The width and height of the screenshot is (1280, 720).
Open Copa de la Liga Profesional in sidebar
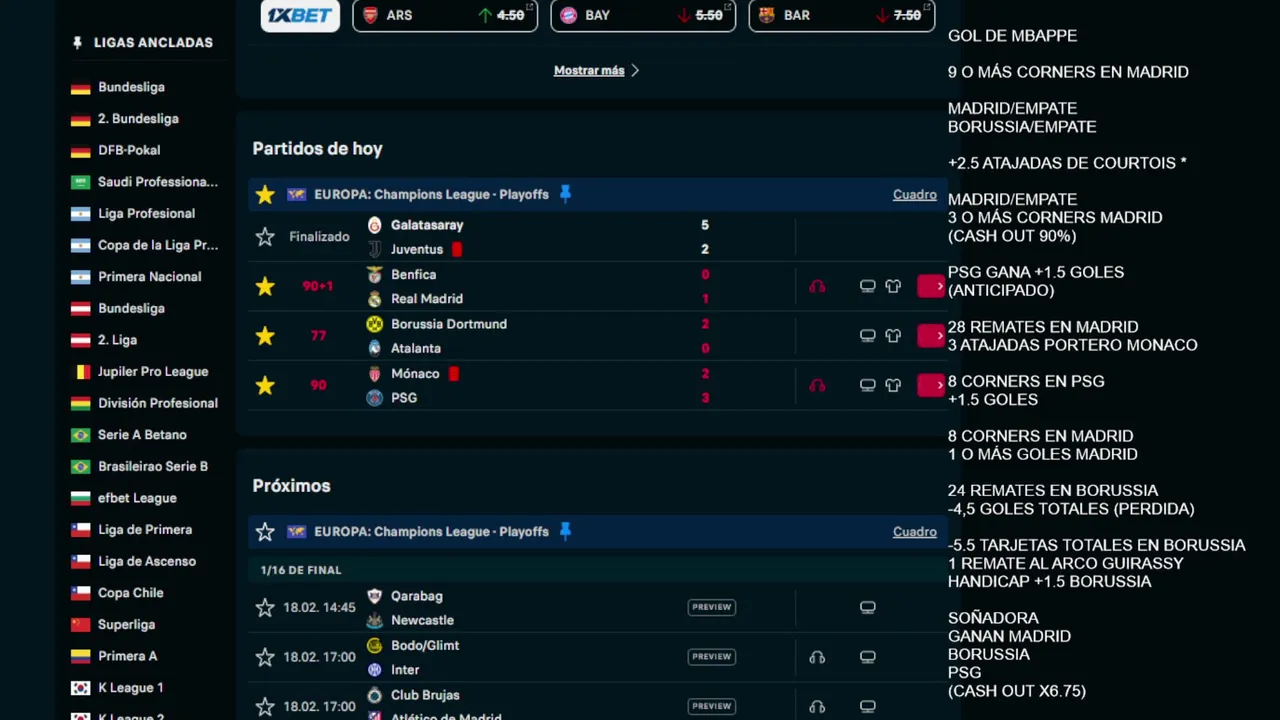coord(158,245)
